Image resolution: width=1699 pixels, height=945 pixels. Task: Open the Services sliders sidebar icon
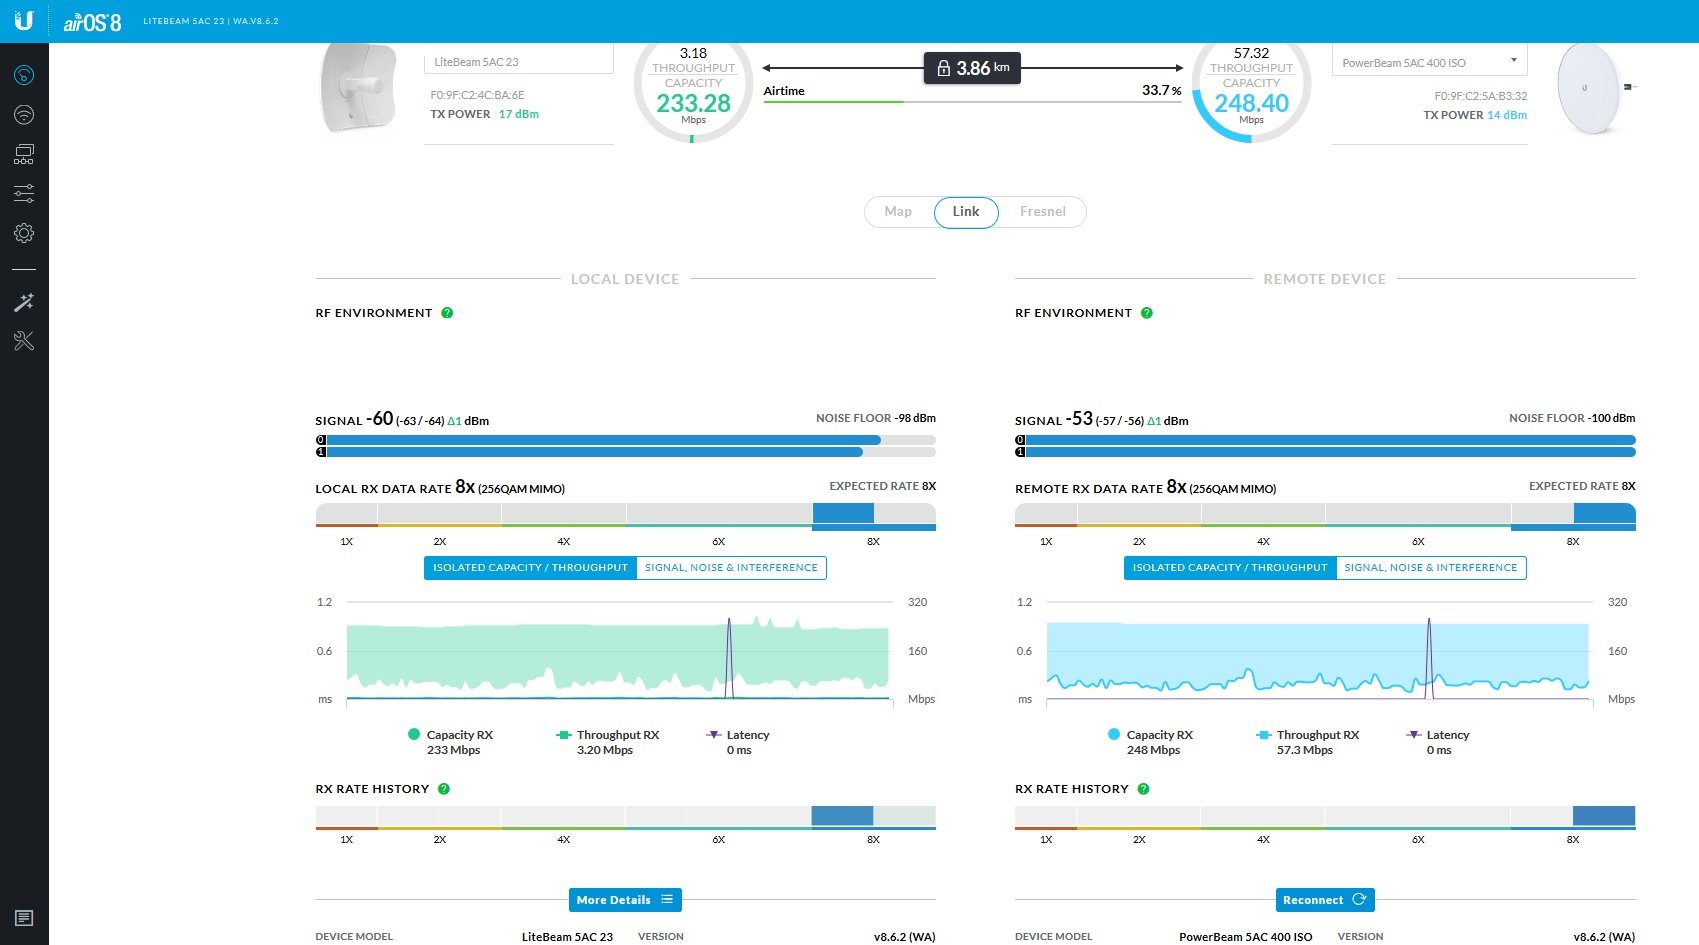[24, 193]
